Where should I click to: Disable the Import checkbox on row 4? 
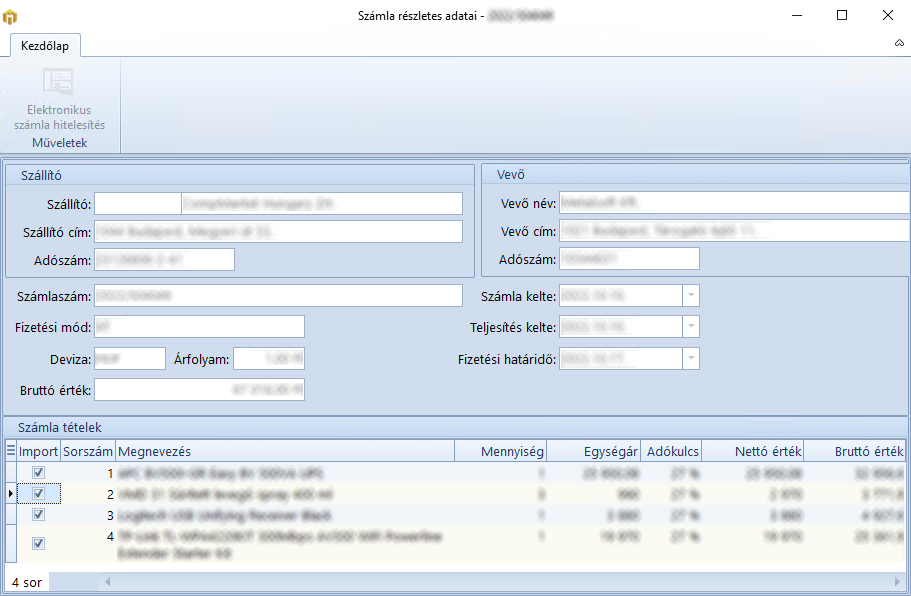pos(38,543)
